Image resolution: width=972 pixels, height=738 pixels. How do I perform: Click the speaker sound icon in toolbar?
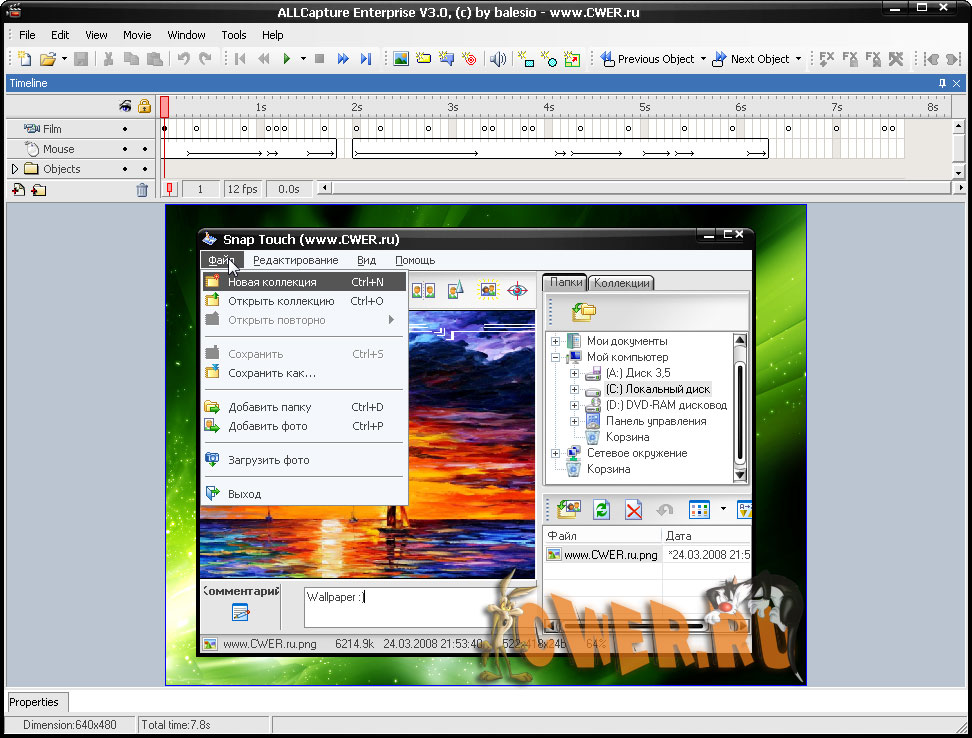coord(498,59)
